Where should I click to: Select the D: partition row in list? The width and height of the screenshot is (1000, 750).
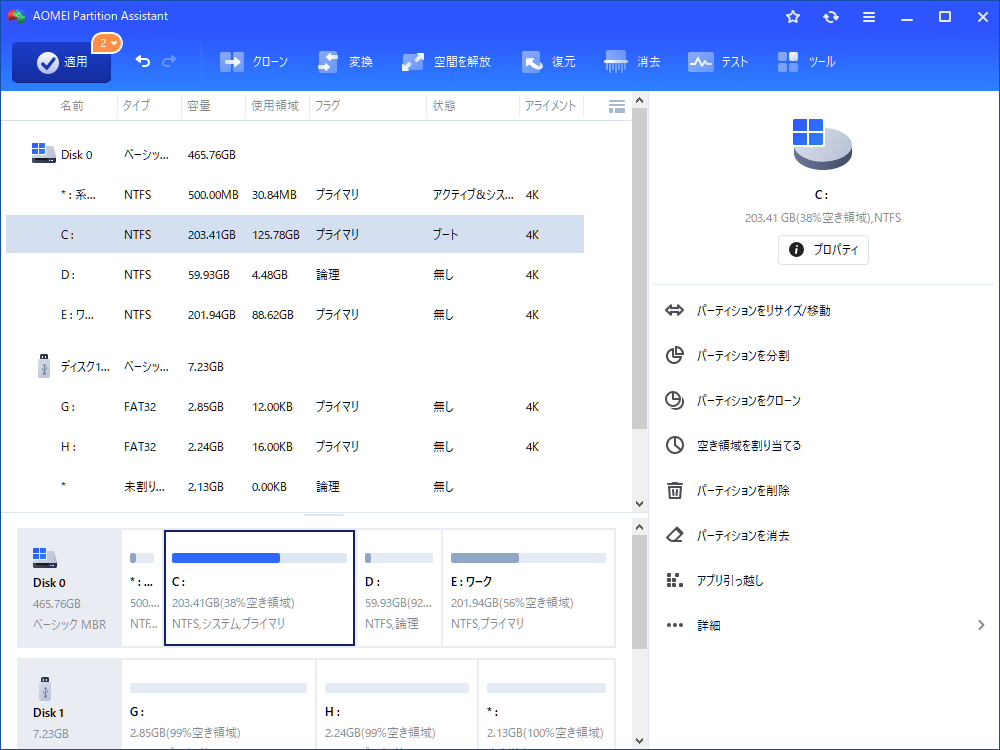(295, 275)
